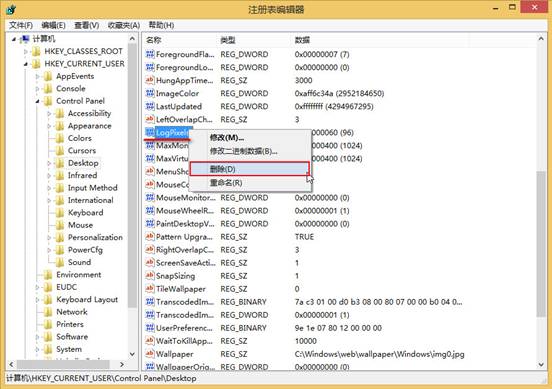Click the UserPreferenc... binary value icon
Viewport: 552px width, 389px height.
pyautogui.click(x=150, y=328)
